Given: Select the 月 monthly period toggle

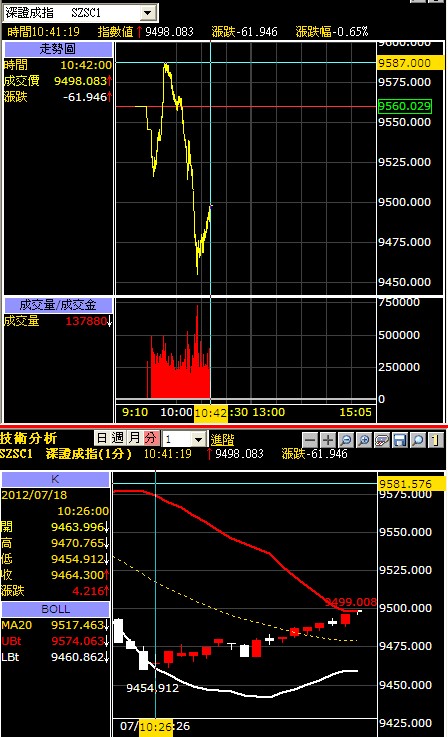Looking at the screenshot, I should (x=134, y=439).
